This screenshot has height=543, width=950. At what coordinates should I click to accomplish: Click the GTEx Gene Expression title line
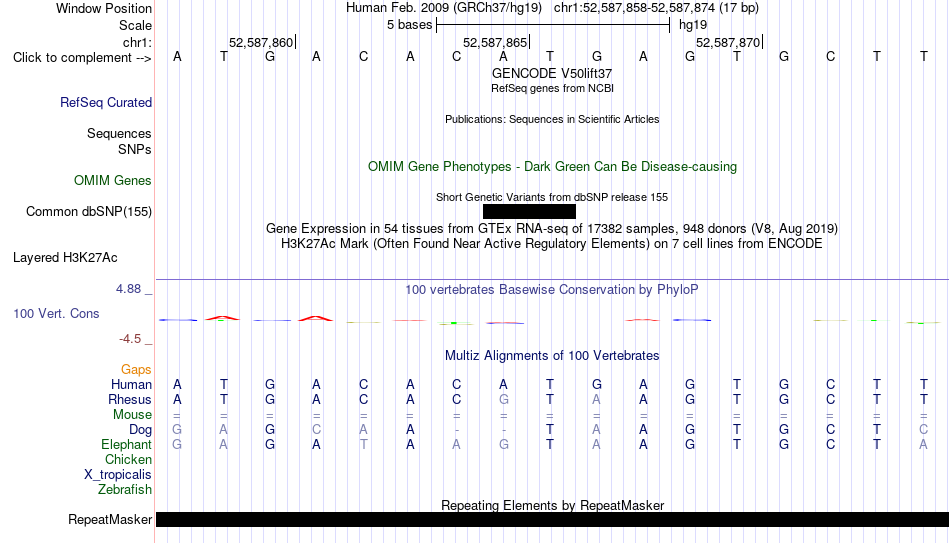(x=552, y=228)
